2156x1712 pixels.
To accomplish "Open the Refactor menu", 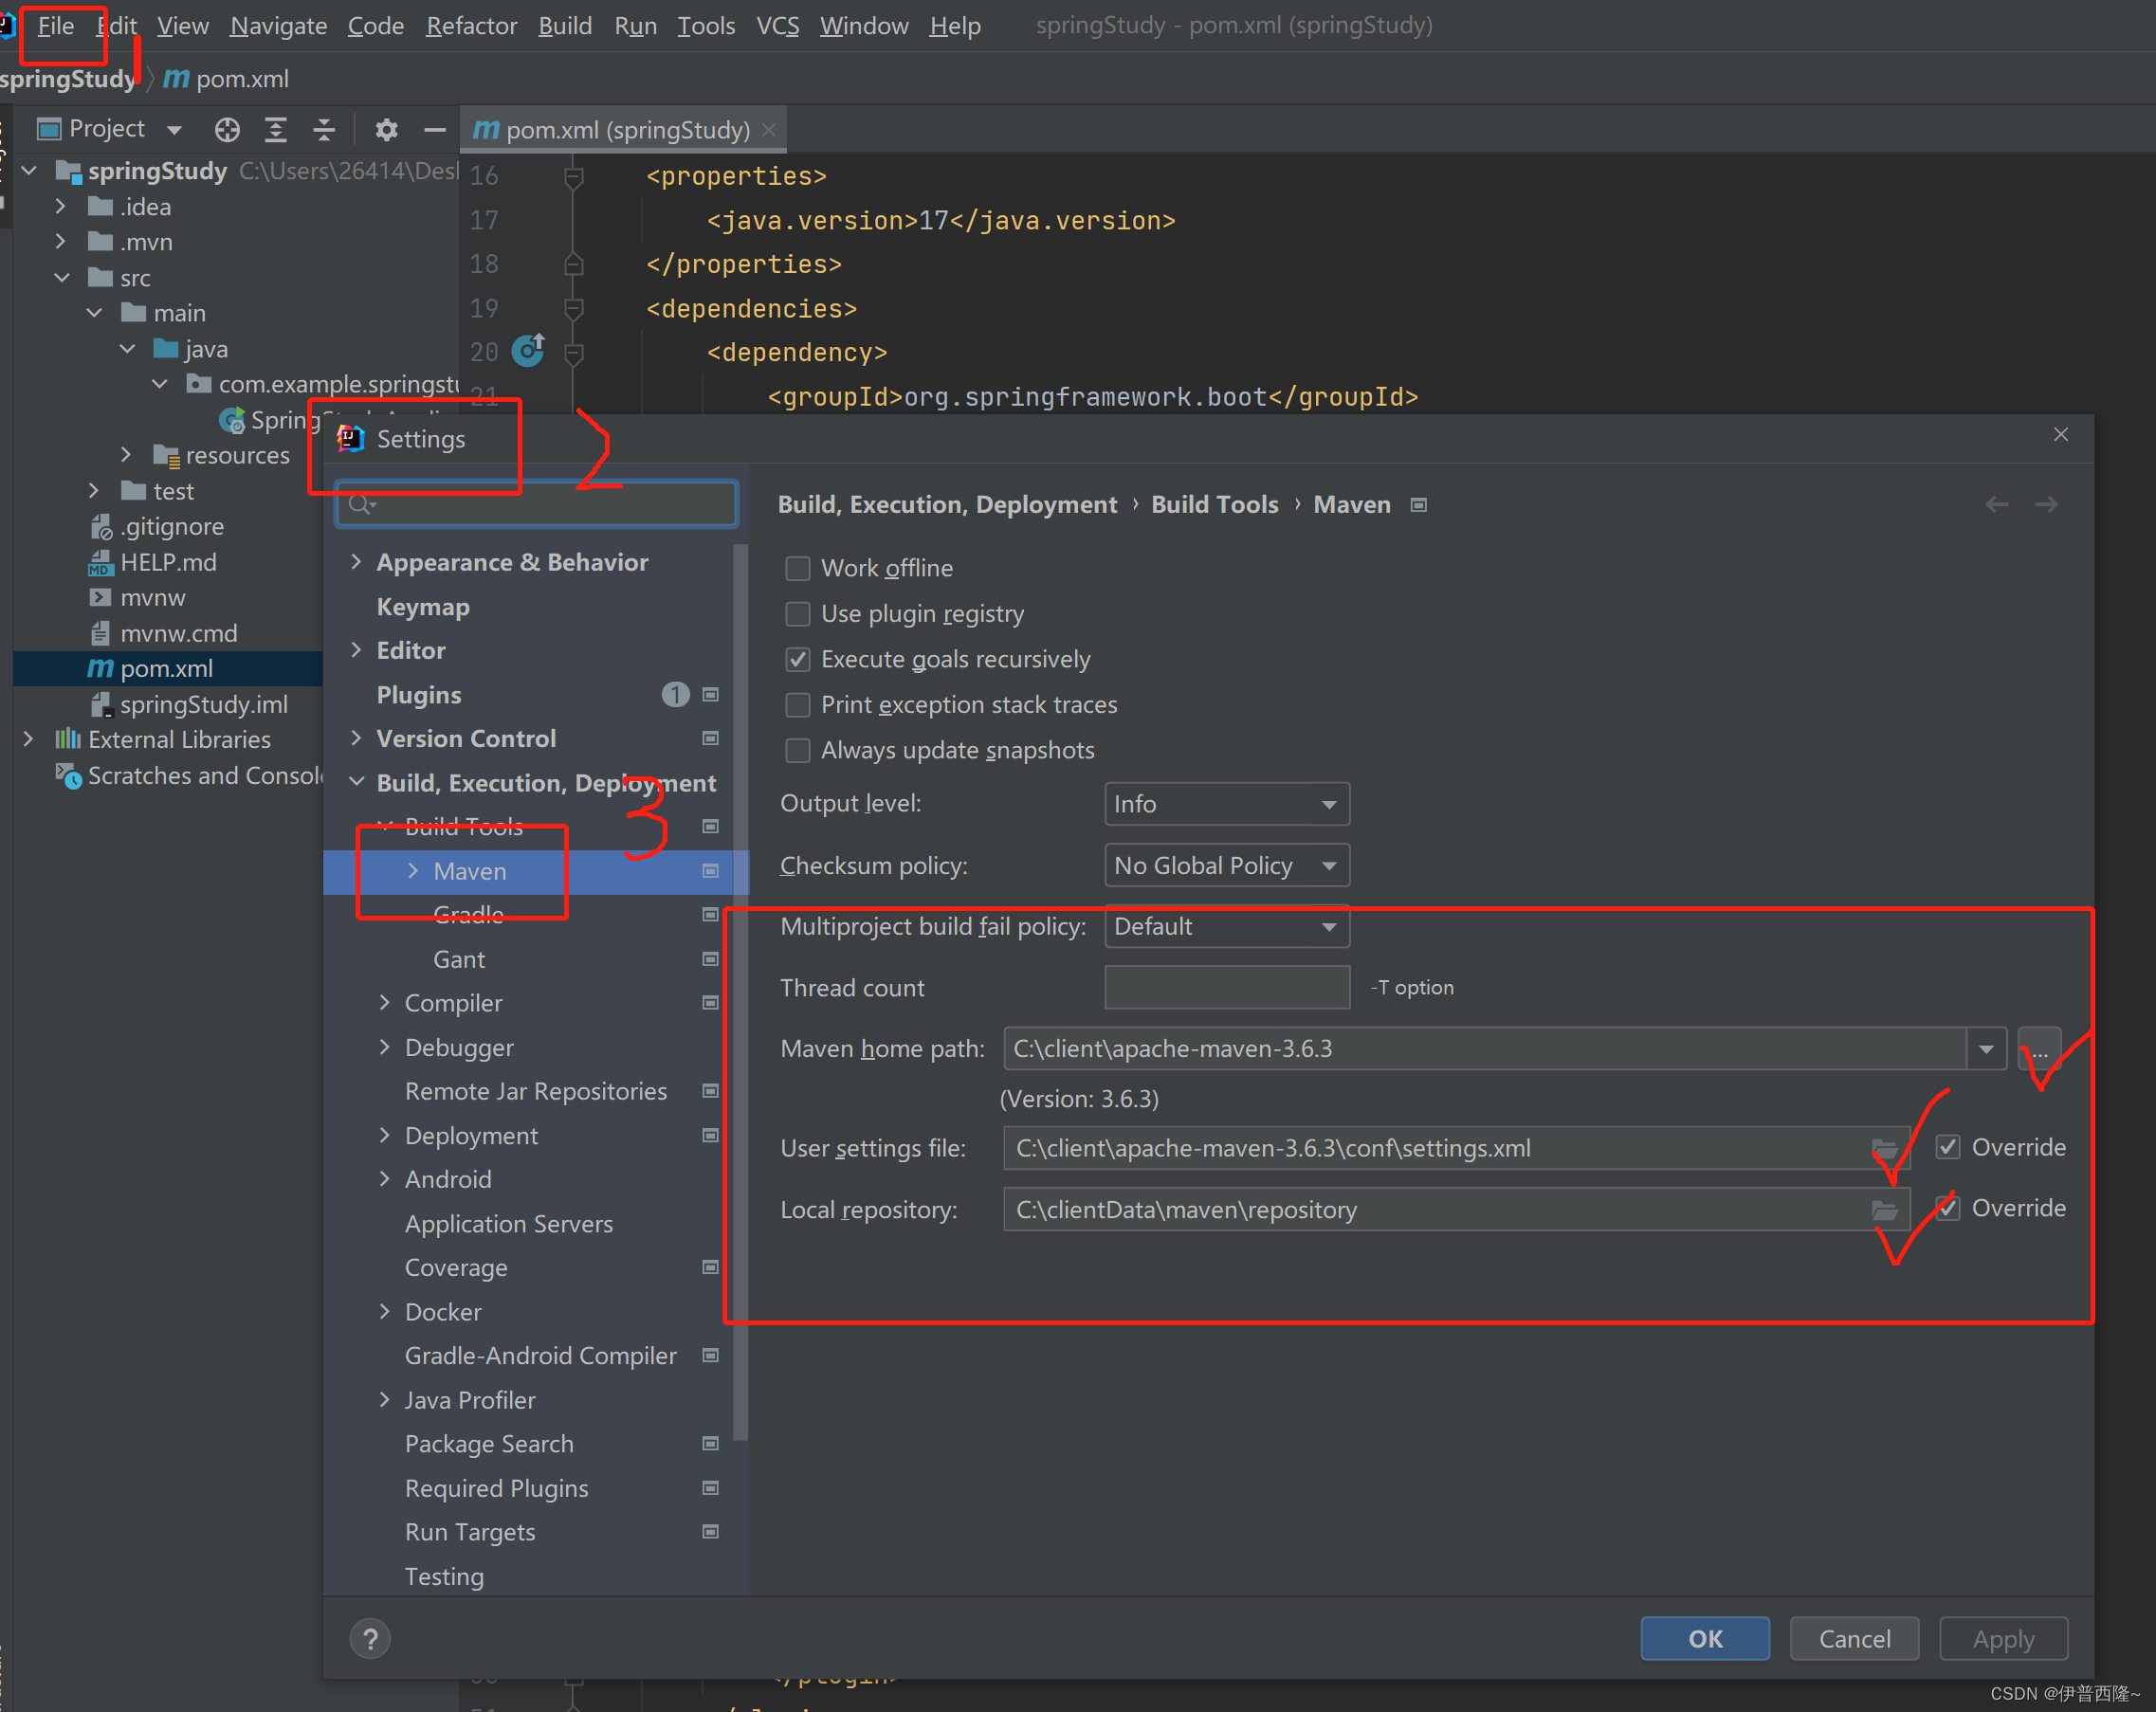I will 471,26.
